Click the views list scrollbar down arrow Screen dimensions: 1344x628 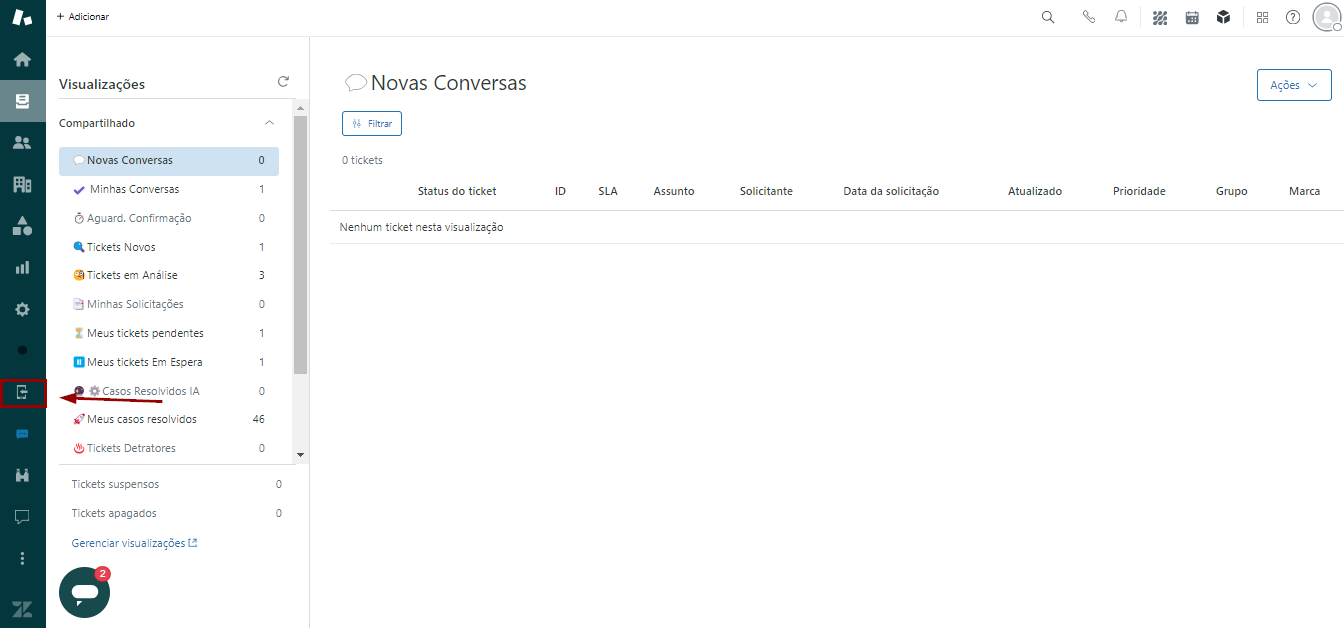tap(300, 455)
